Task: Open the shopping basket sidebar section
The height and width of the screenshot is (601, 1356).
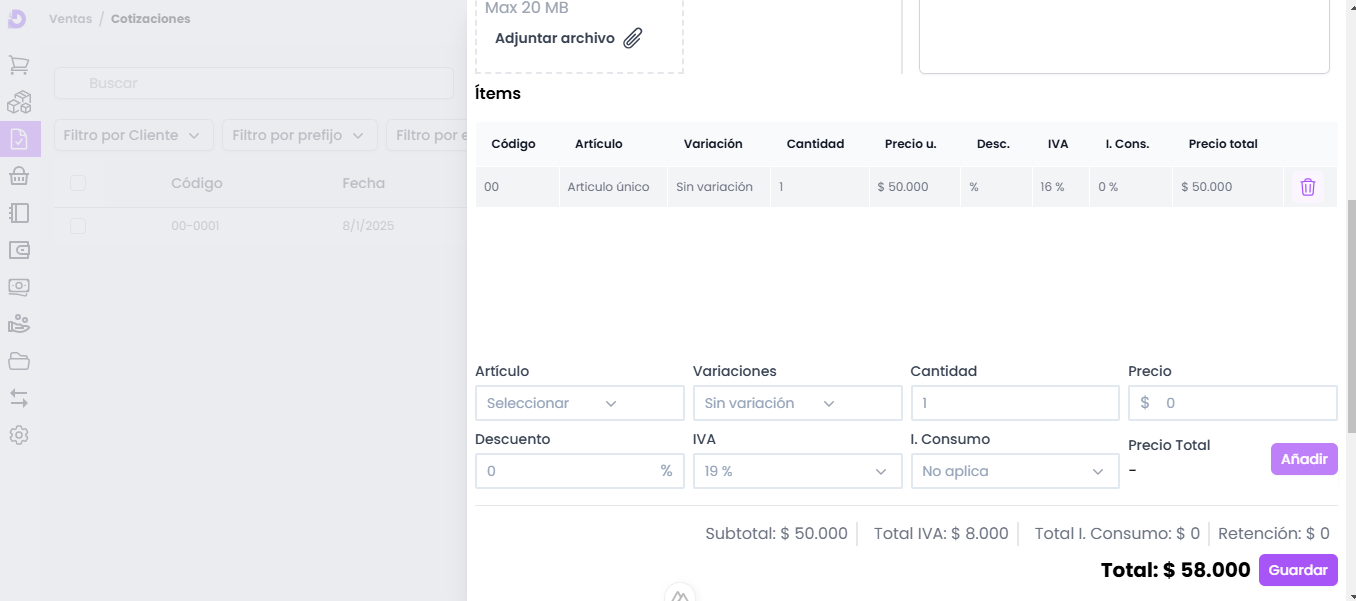Action: click(19, 176)
